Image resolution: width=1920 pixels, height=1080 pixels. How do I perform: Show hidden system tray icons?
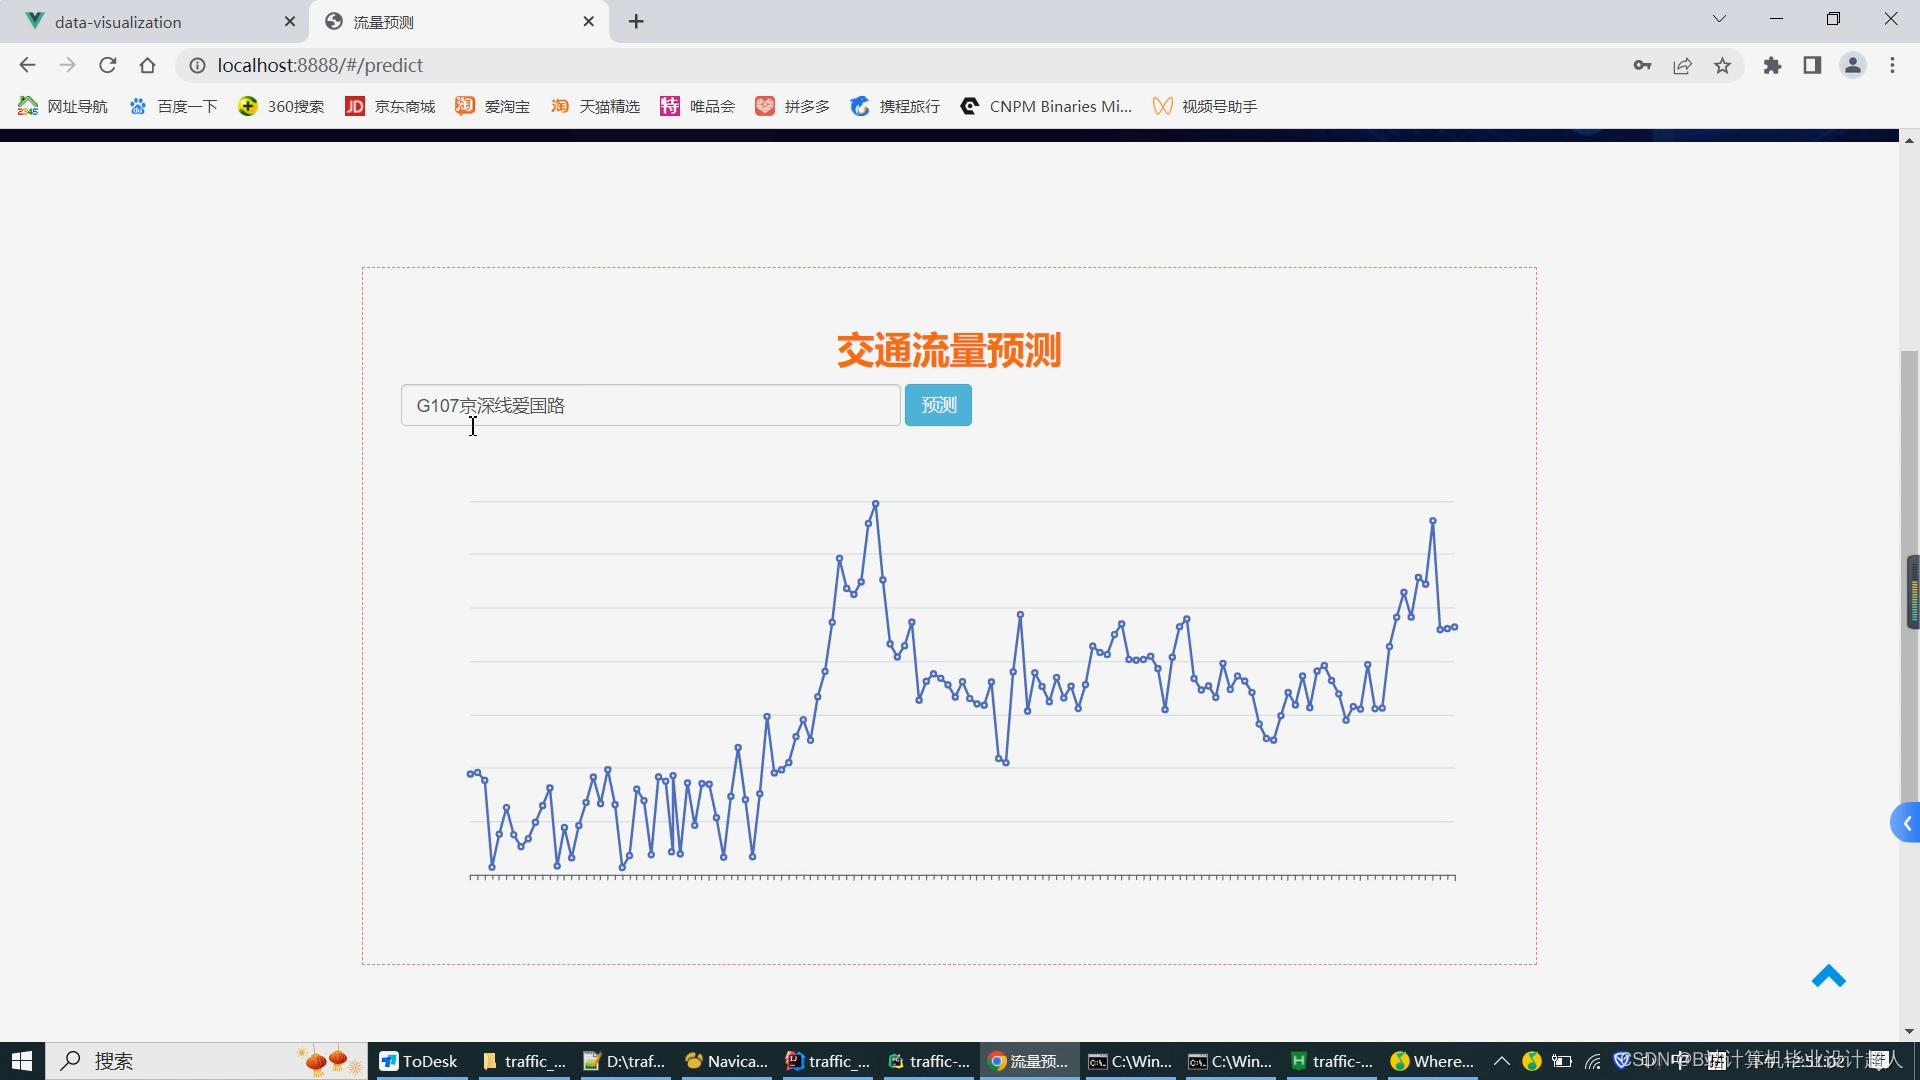pos(1501,1061)
